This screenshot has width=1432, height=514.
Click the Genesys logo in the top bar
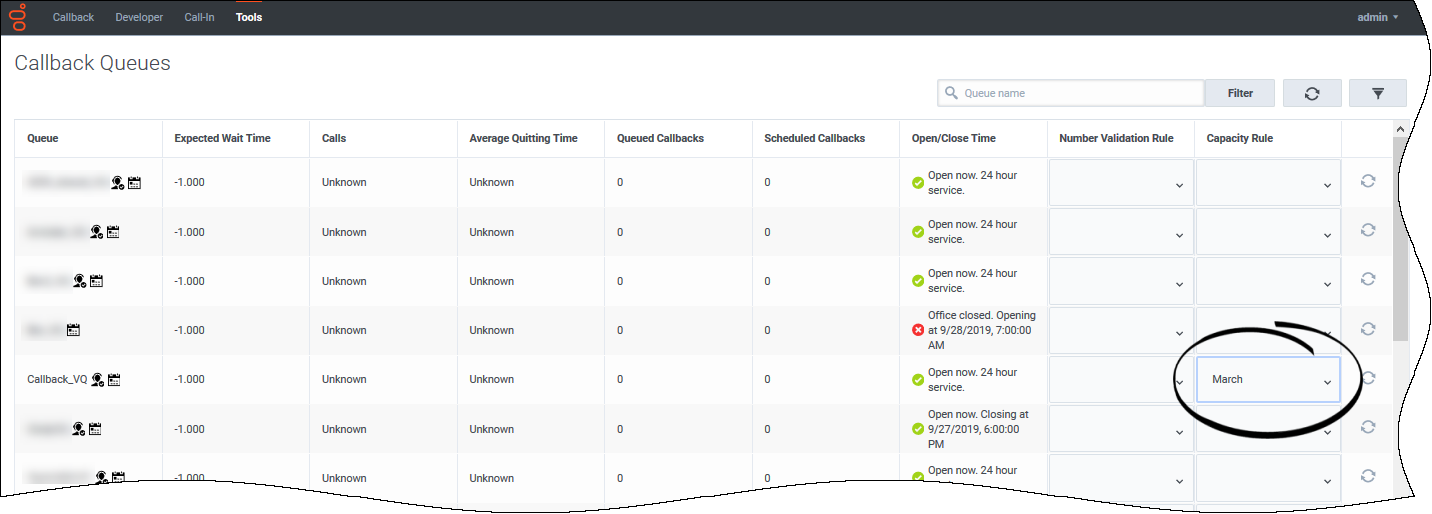tap(18, 17)
